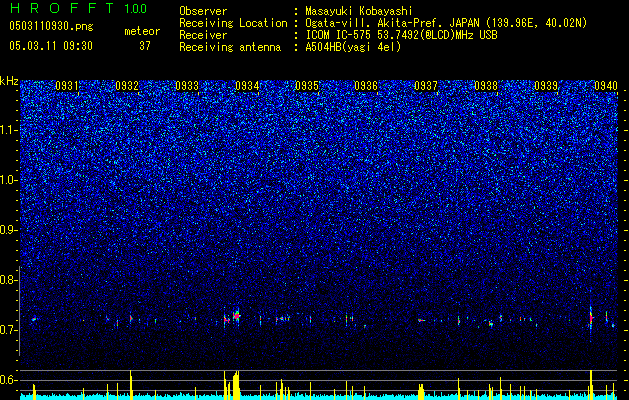Click the antenna text A504HB(yagi 4el)
The height and width of the screenshot is (400, 629).
353,47
